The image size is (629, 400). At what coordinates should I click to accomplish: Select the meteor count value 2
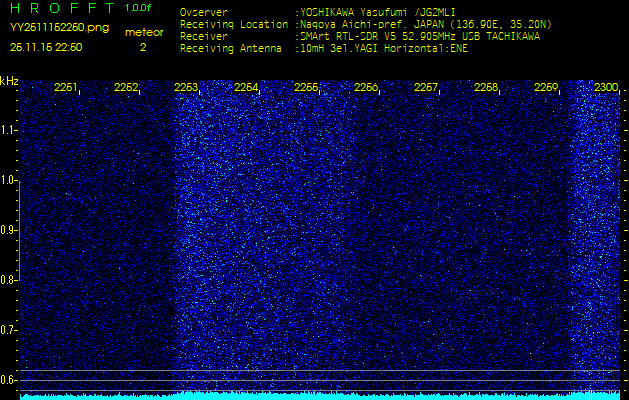coord(143,47)
